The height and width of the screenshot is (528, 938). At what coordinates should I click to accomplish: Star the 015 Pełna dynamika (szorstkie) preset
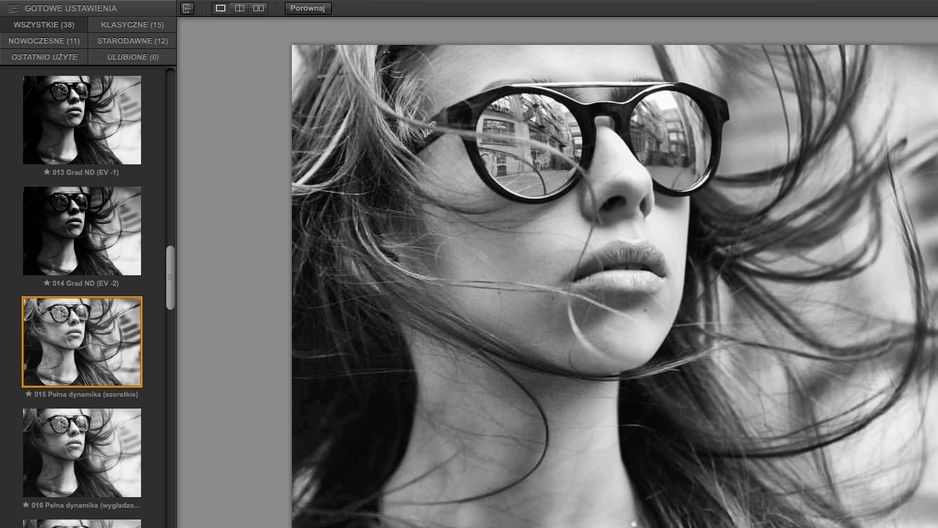point(28,394)
